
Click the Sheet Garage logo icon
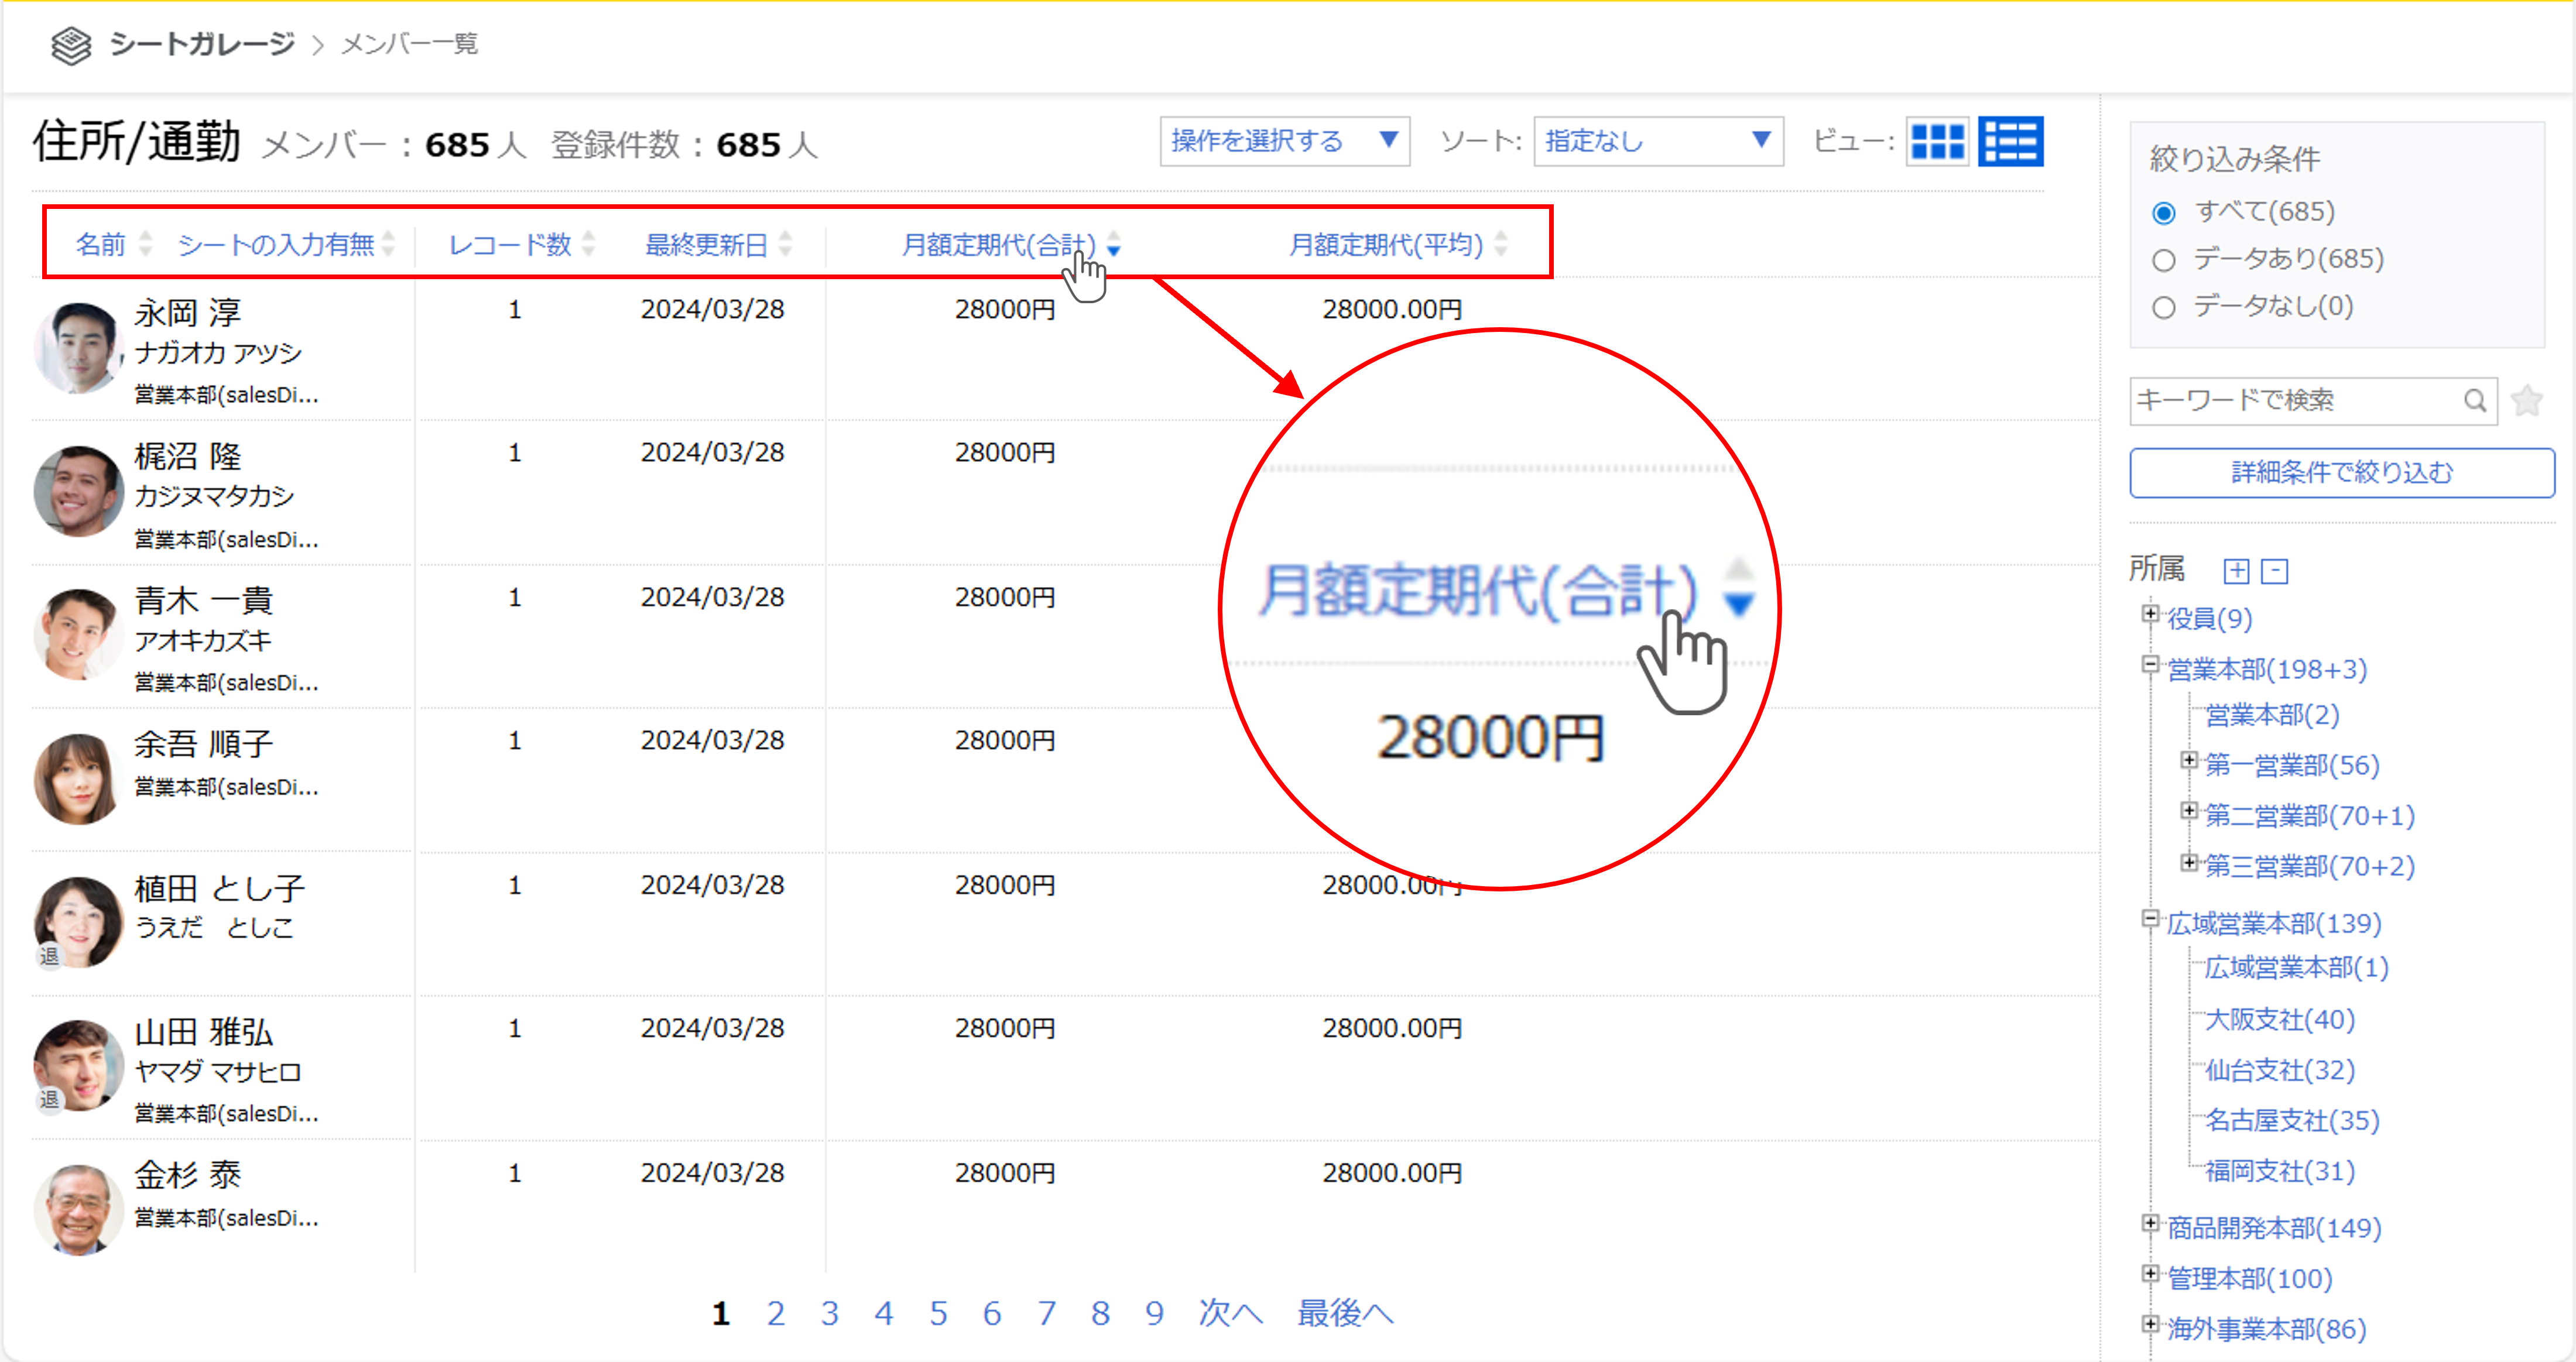coord(71,45)
